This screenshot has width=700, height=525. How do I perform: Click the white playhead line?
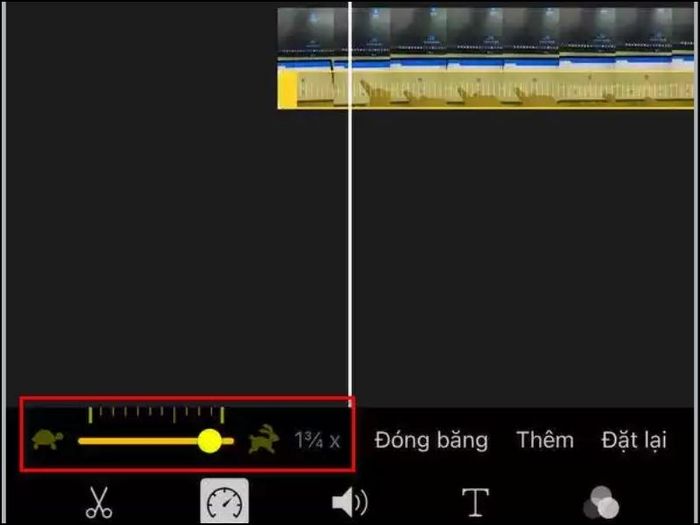(350, 203)
